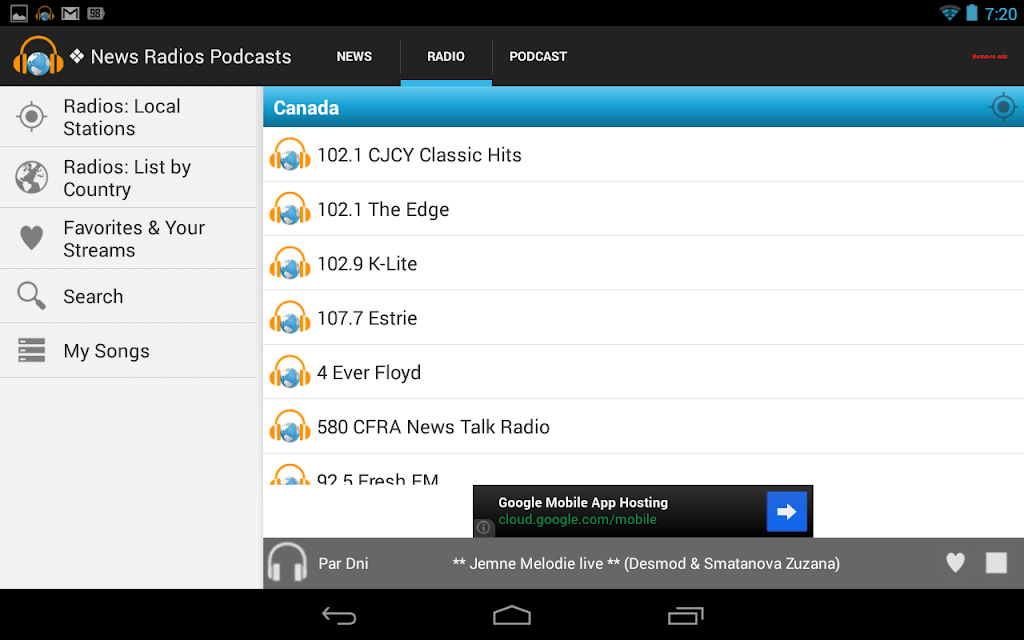The height and width of the screenshot is (640, 1024).
Task: Click the heart icon beside Favorites & Your Streams
Action: (x=31, y=238)
